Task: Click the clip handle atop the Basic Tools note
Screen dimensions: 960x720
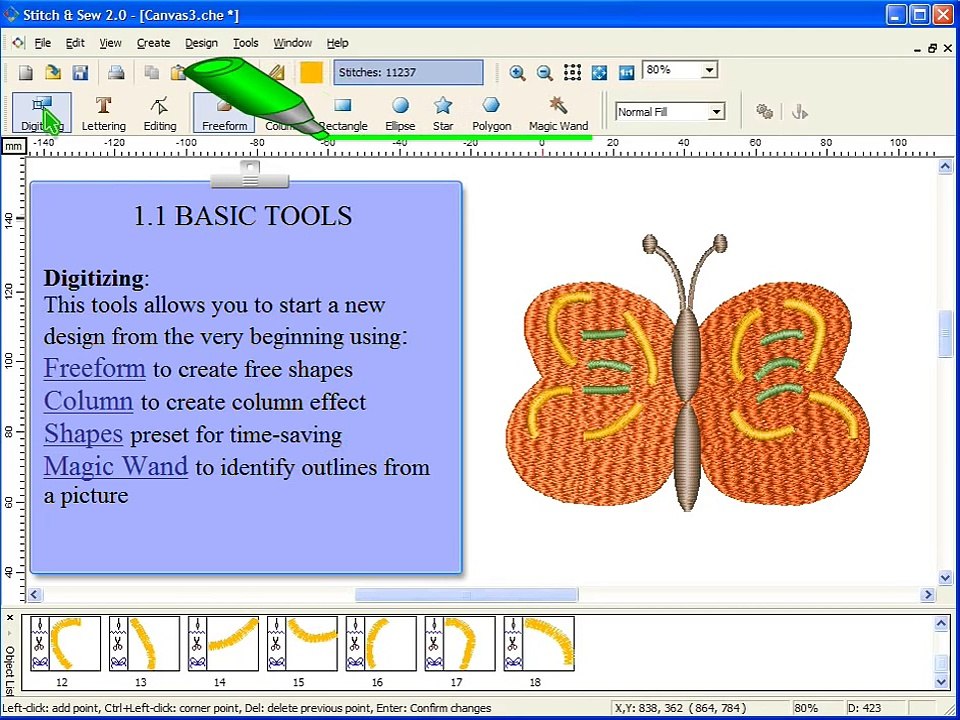Action: [x=250, y=175]
